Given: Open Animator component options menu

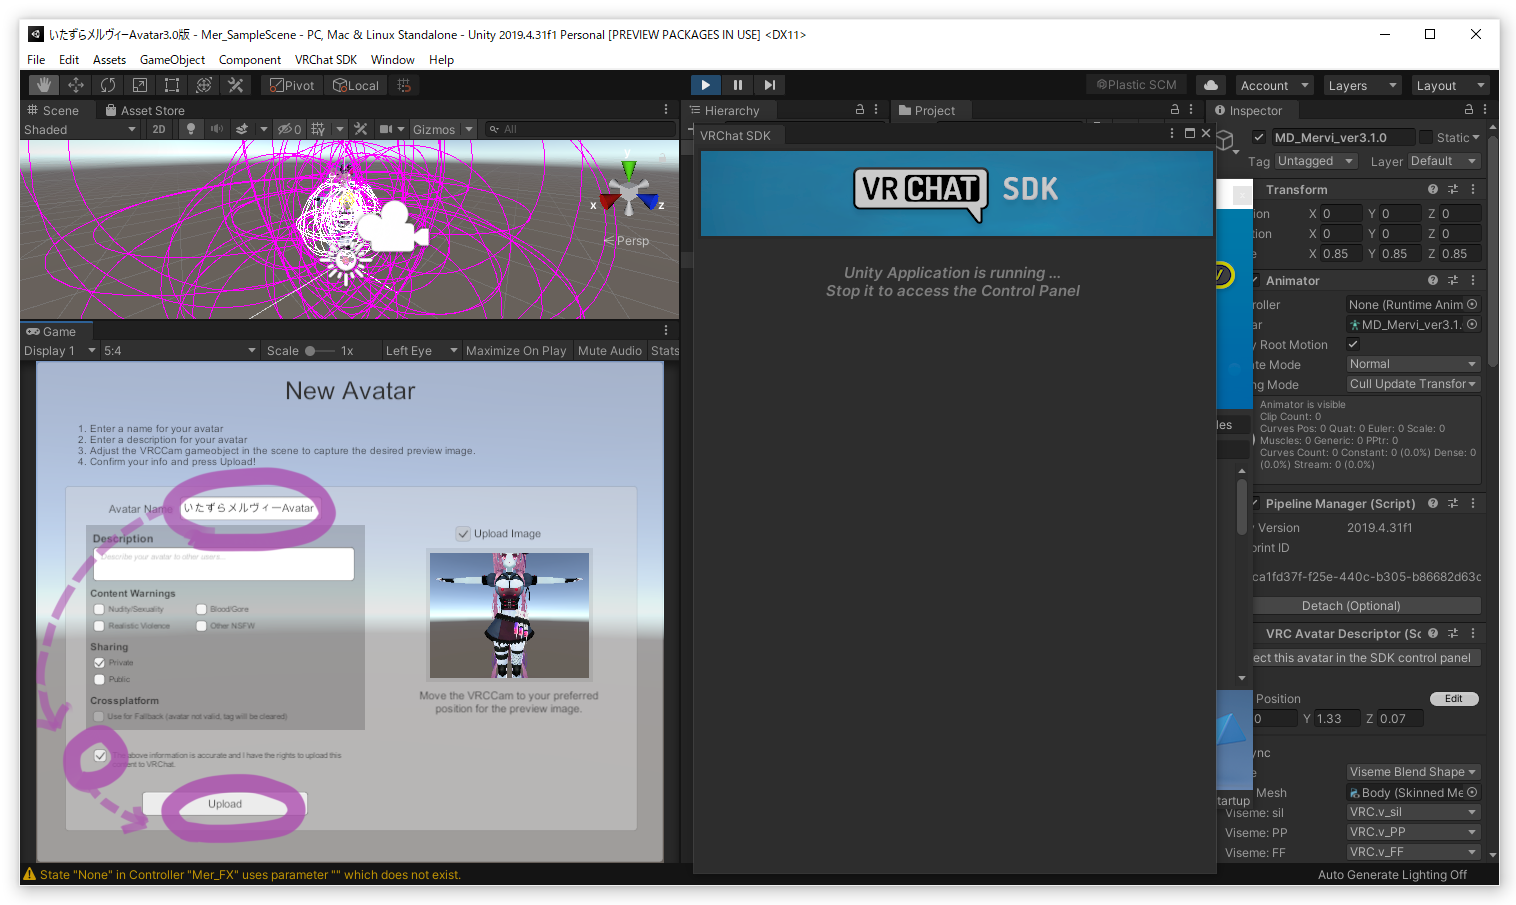Looking at the screenshot, I should coord(1473,280).
